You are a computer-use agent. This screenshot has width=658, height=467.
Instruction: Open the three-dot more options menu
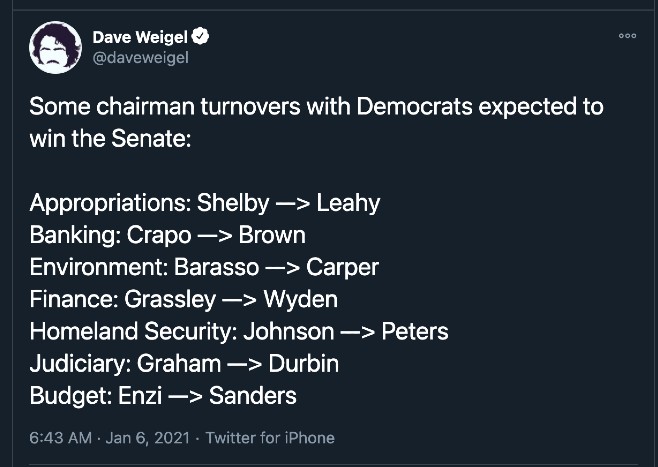(x=627, y=36)
